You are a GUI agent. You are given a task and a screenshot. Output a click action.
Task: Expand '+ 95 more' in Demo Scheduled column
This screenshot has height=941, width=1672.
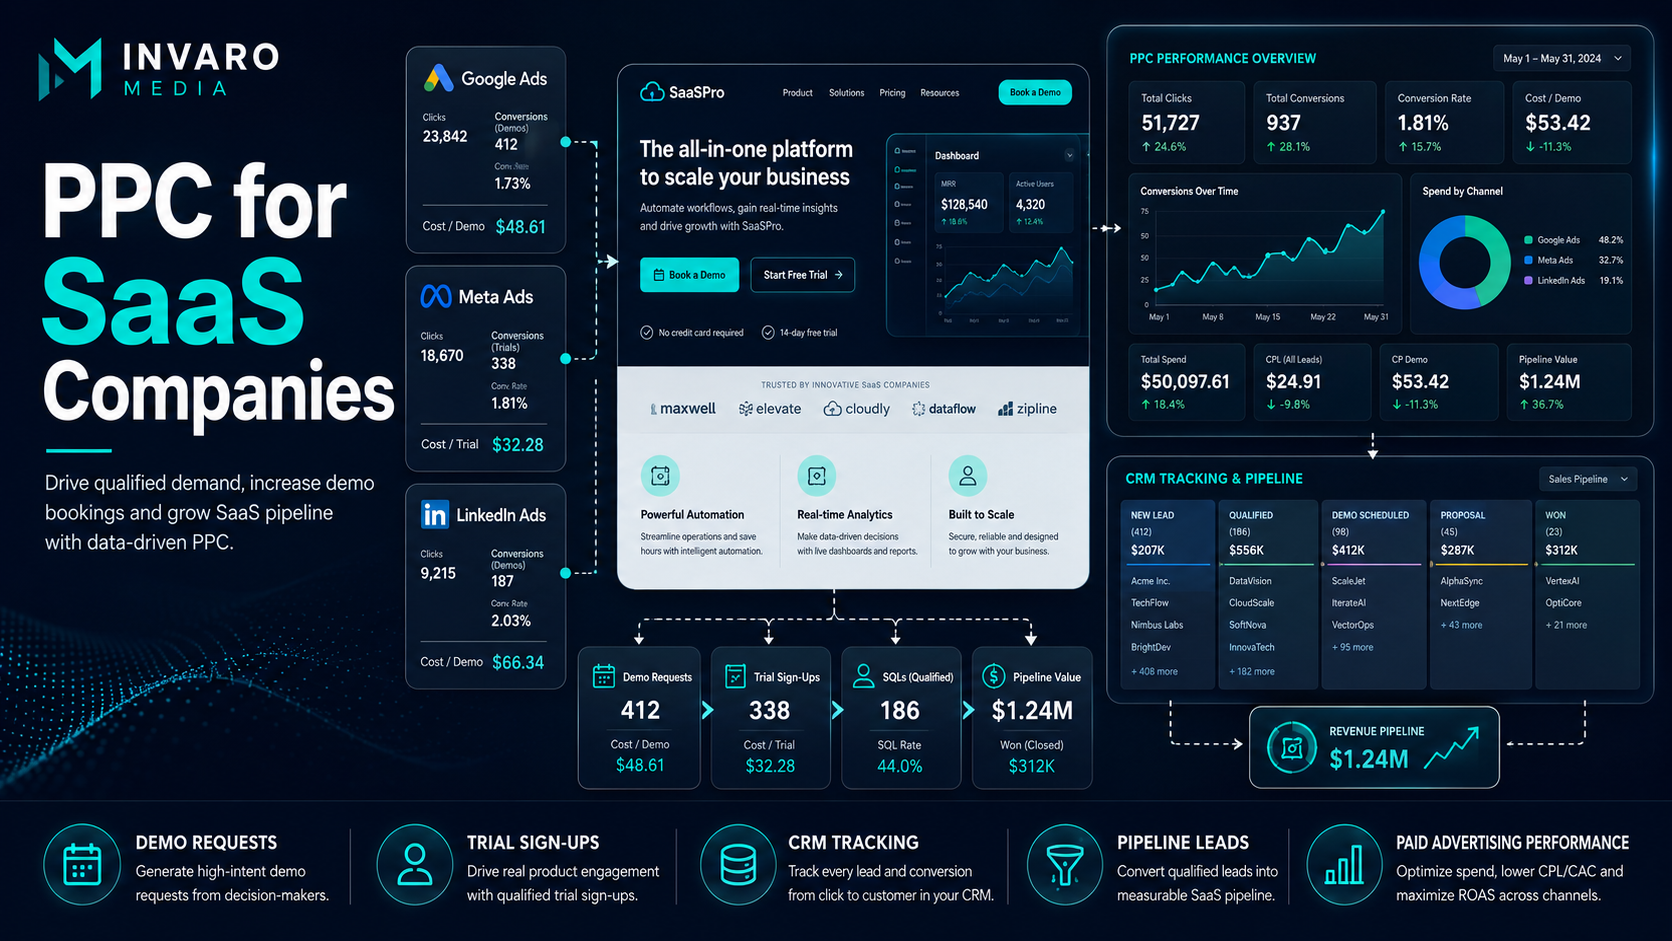(x=1353, y=647)
